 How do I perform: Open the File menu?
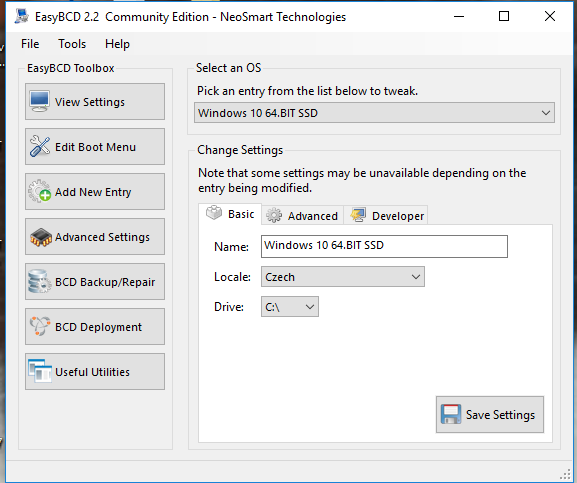click(x=30, y=44)
